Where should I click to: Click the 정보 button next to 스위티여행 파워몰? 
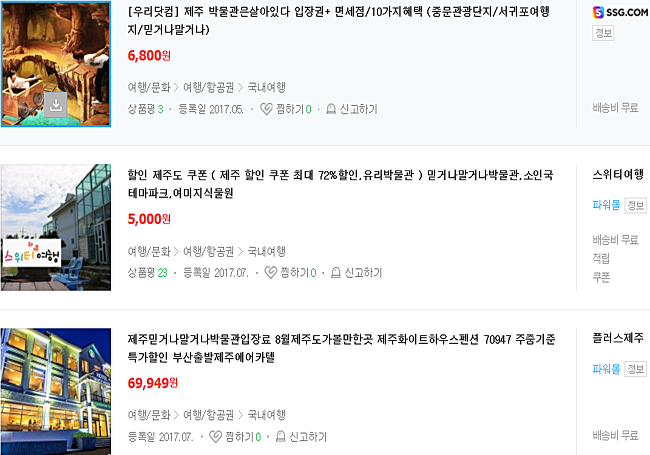coord(635,205)
